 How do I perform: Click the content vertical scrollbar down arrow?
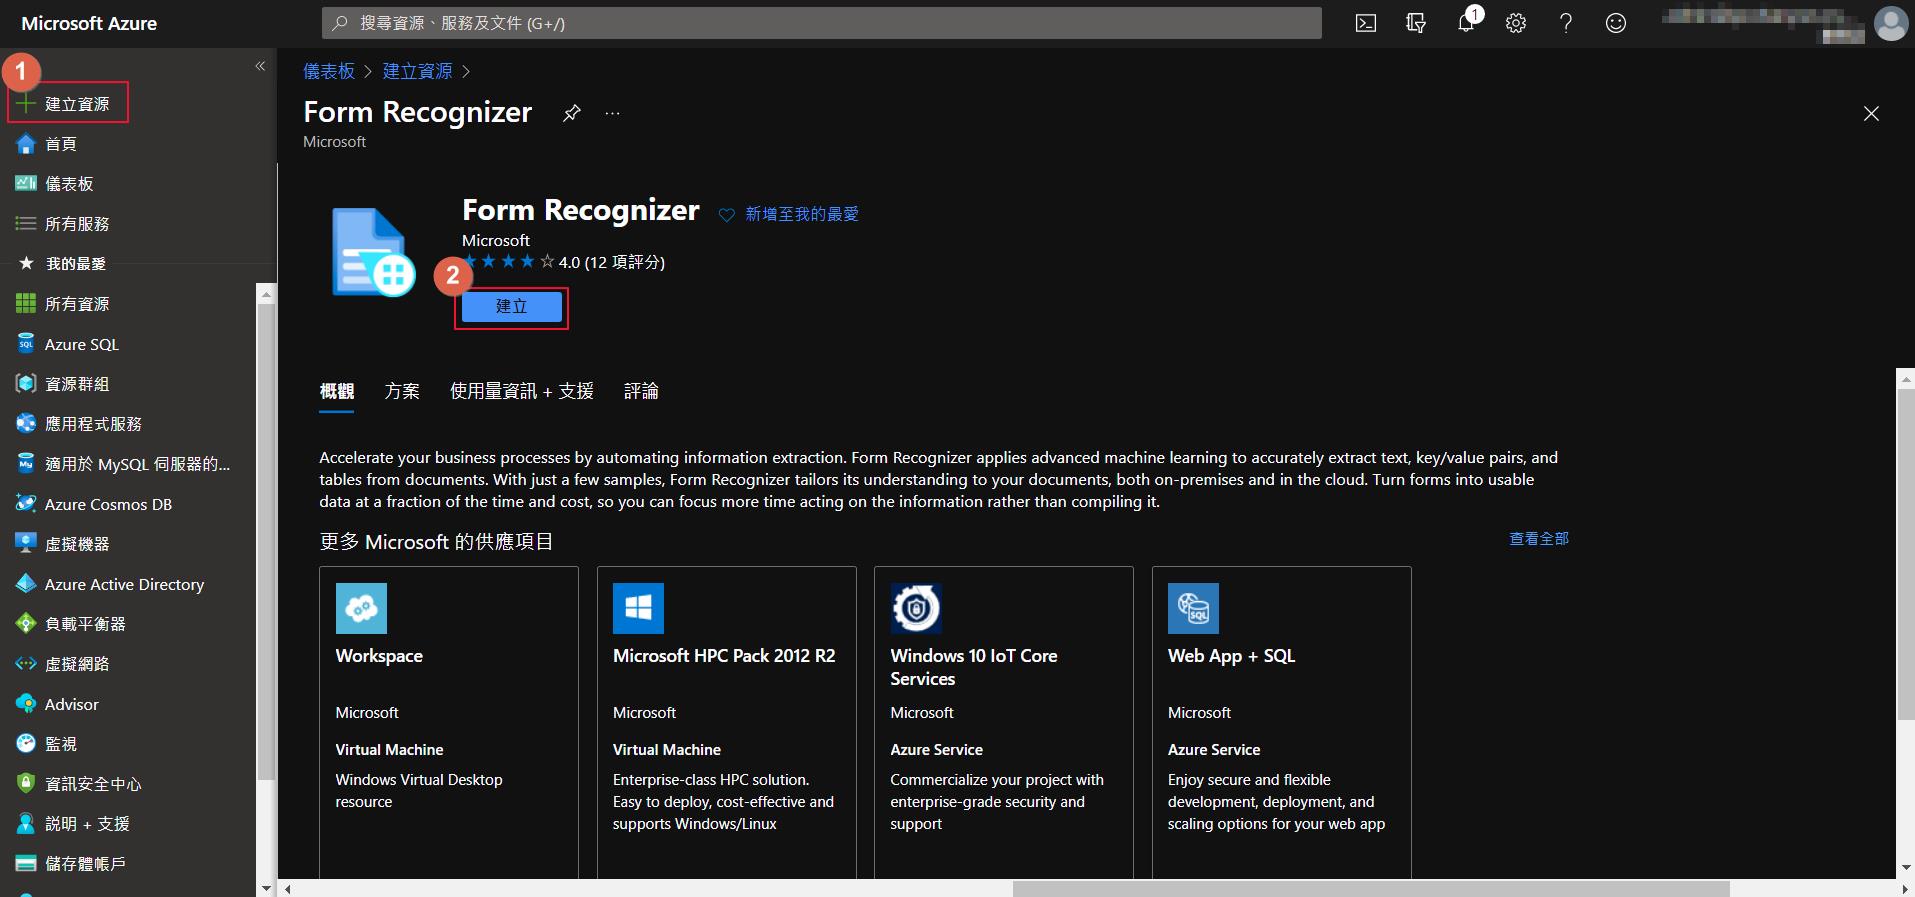(1906, 868)
